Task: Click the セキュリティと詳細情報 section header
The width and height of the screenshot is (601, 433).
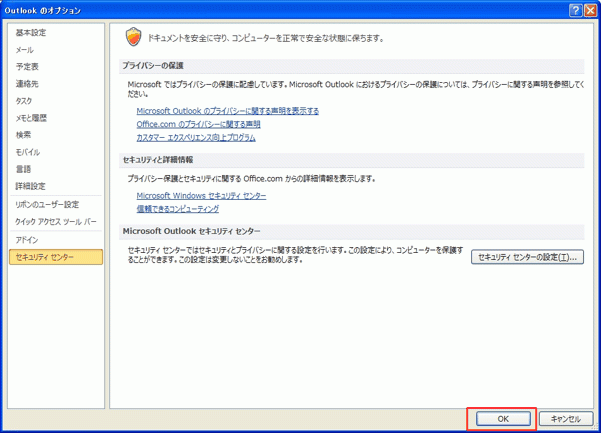Action: click(351, 160)
